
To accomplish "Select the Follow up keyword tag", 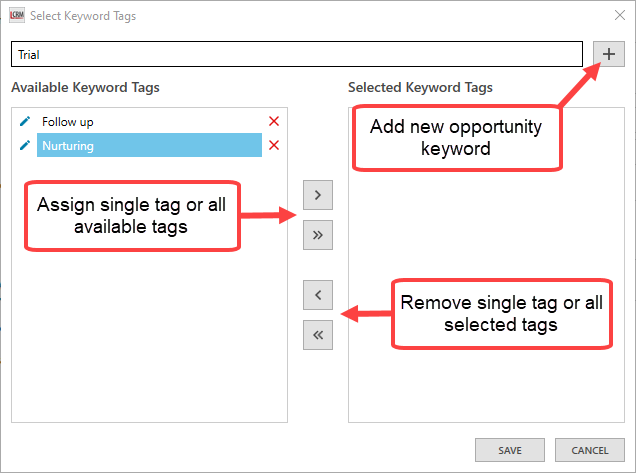I will 68,122.
